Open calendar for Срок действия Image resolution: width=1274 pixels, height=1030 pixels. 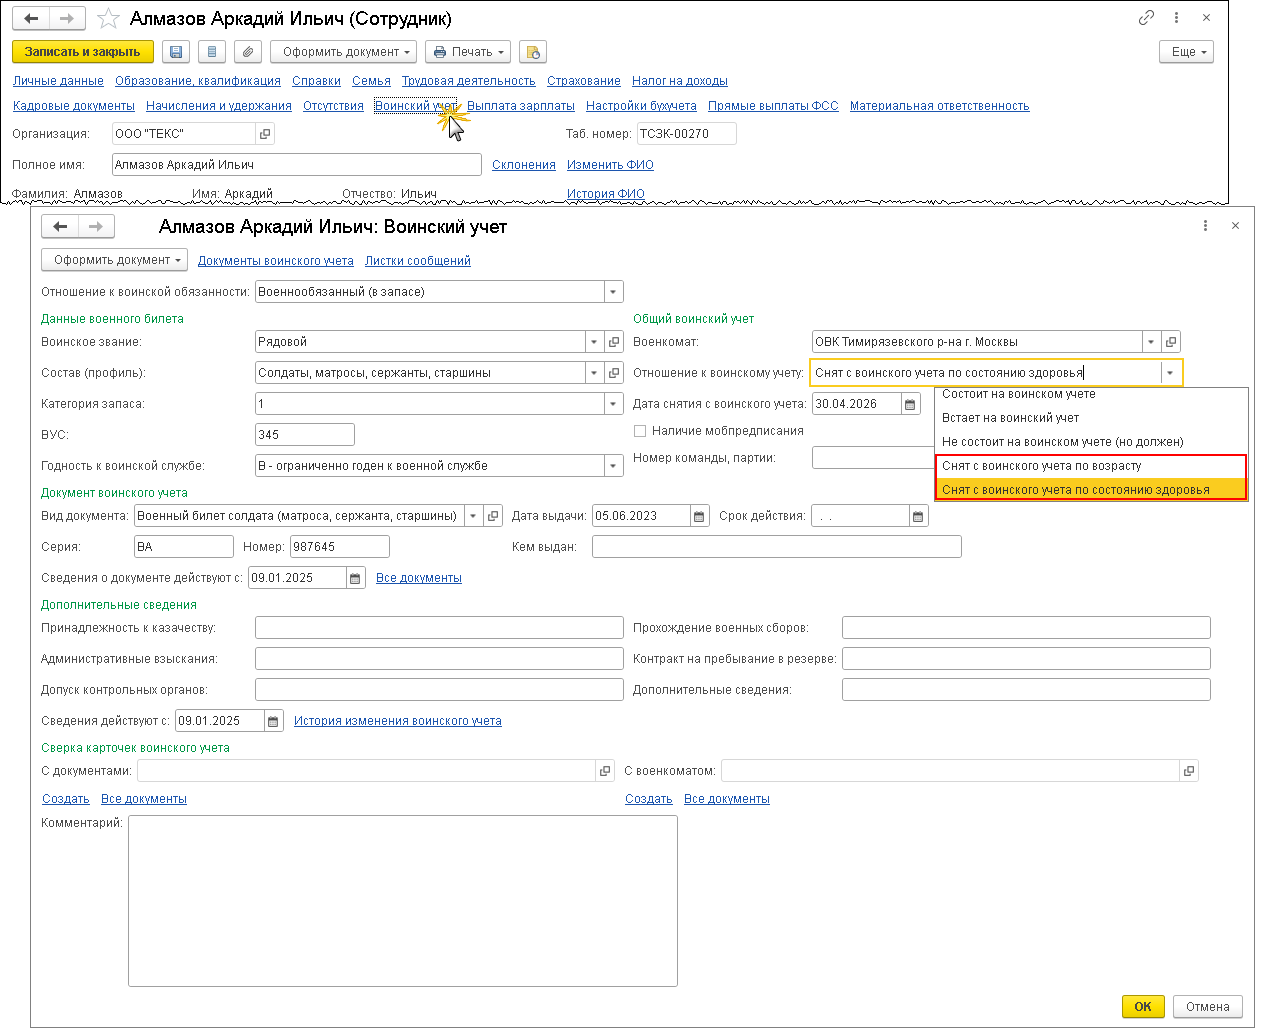(x=918, y=516)
